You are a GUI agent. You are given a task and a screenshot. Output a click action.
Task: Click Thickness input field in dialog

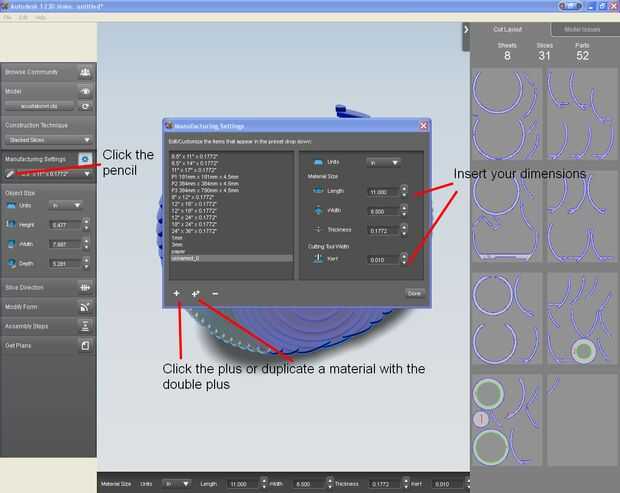[383, 230]
